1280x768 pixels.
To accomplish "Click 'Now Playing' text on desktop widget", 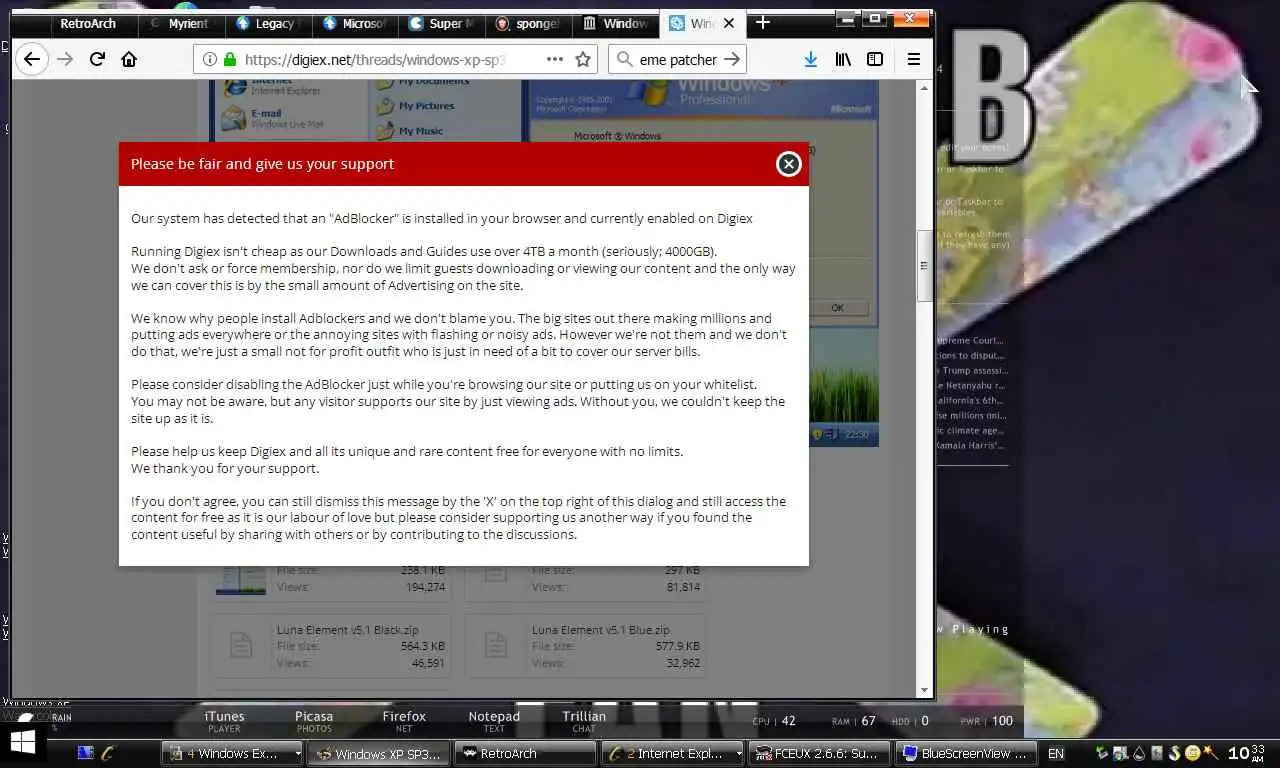I will point(973,629).
